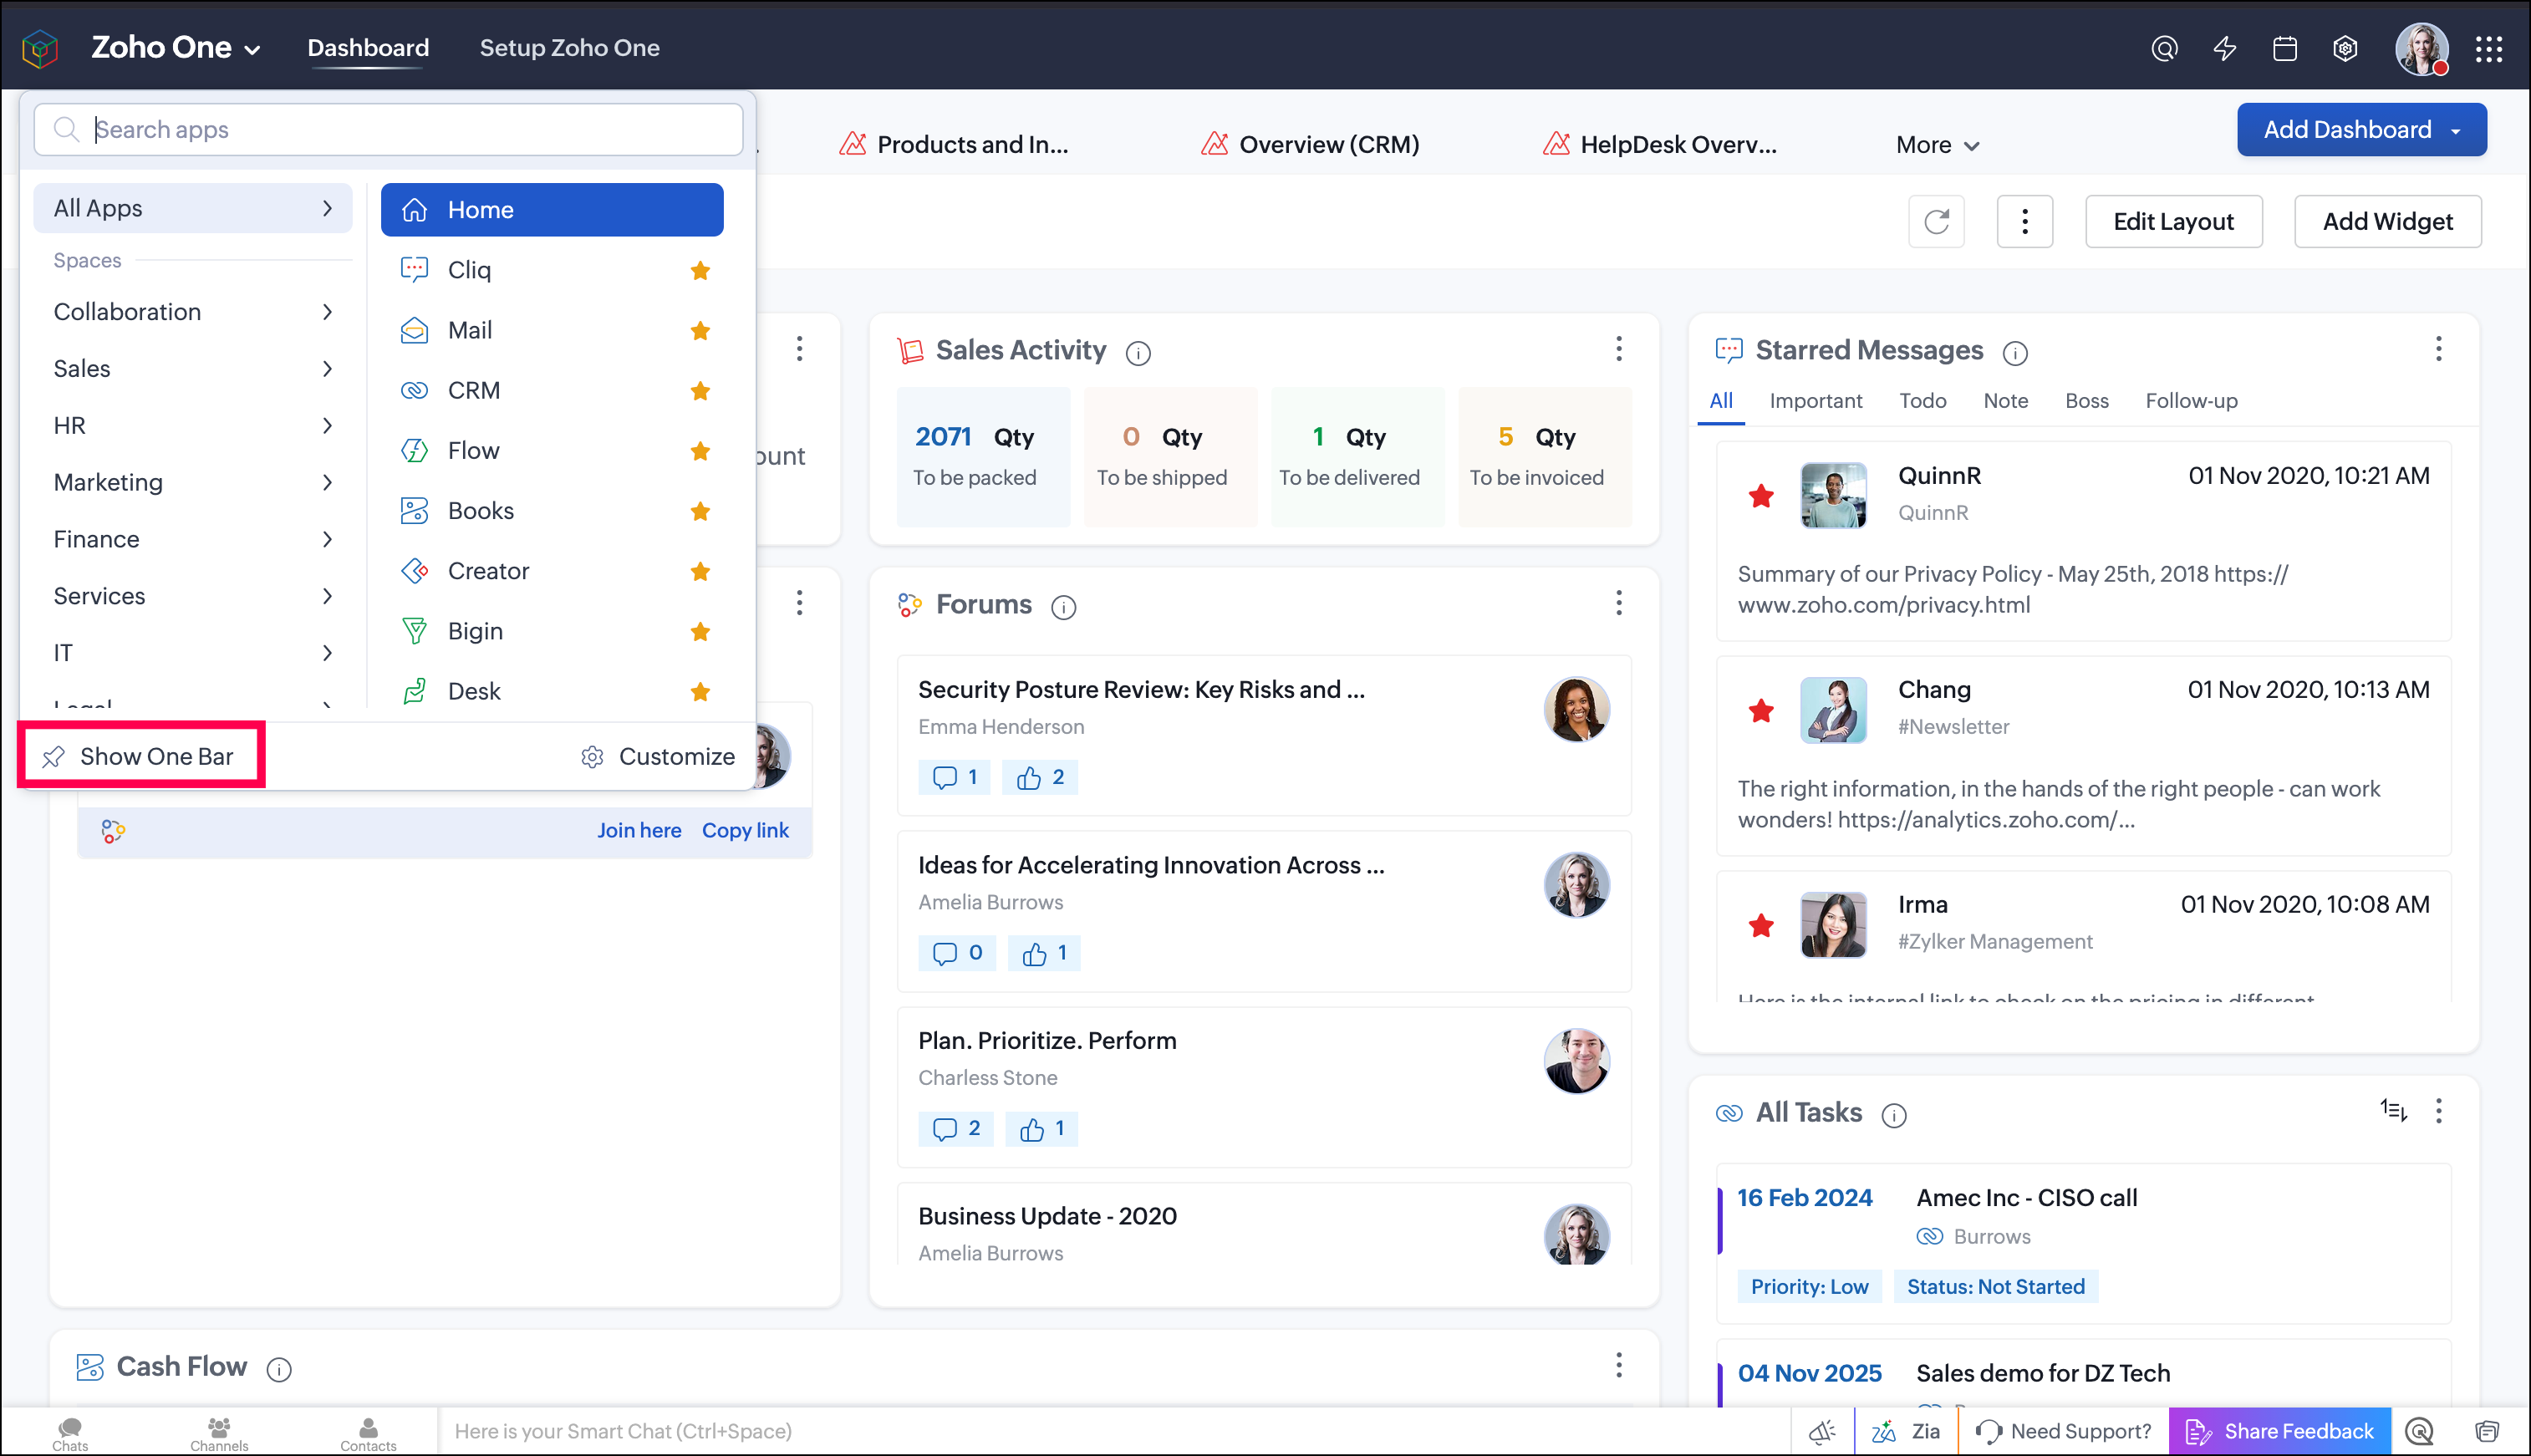Unstar the Bigin app favorite

point(700,631)
